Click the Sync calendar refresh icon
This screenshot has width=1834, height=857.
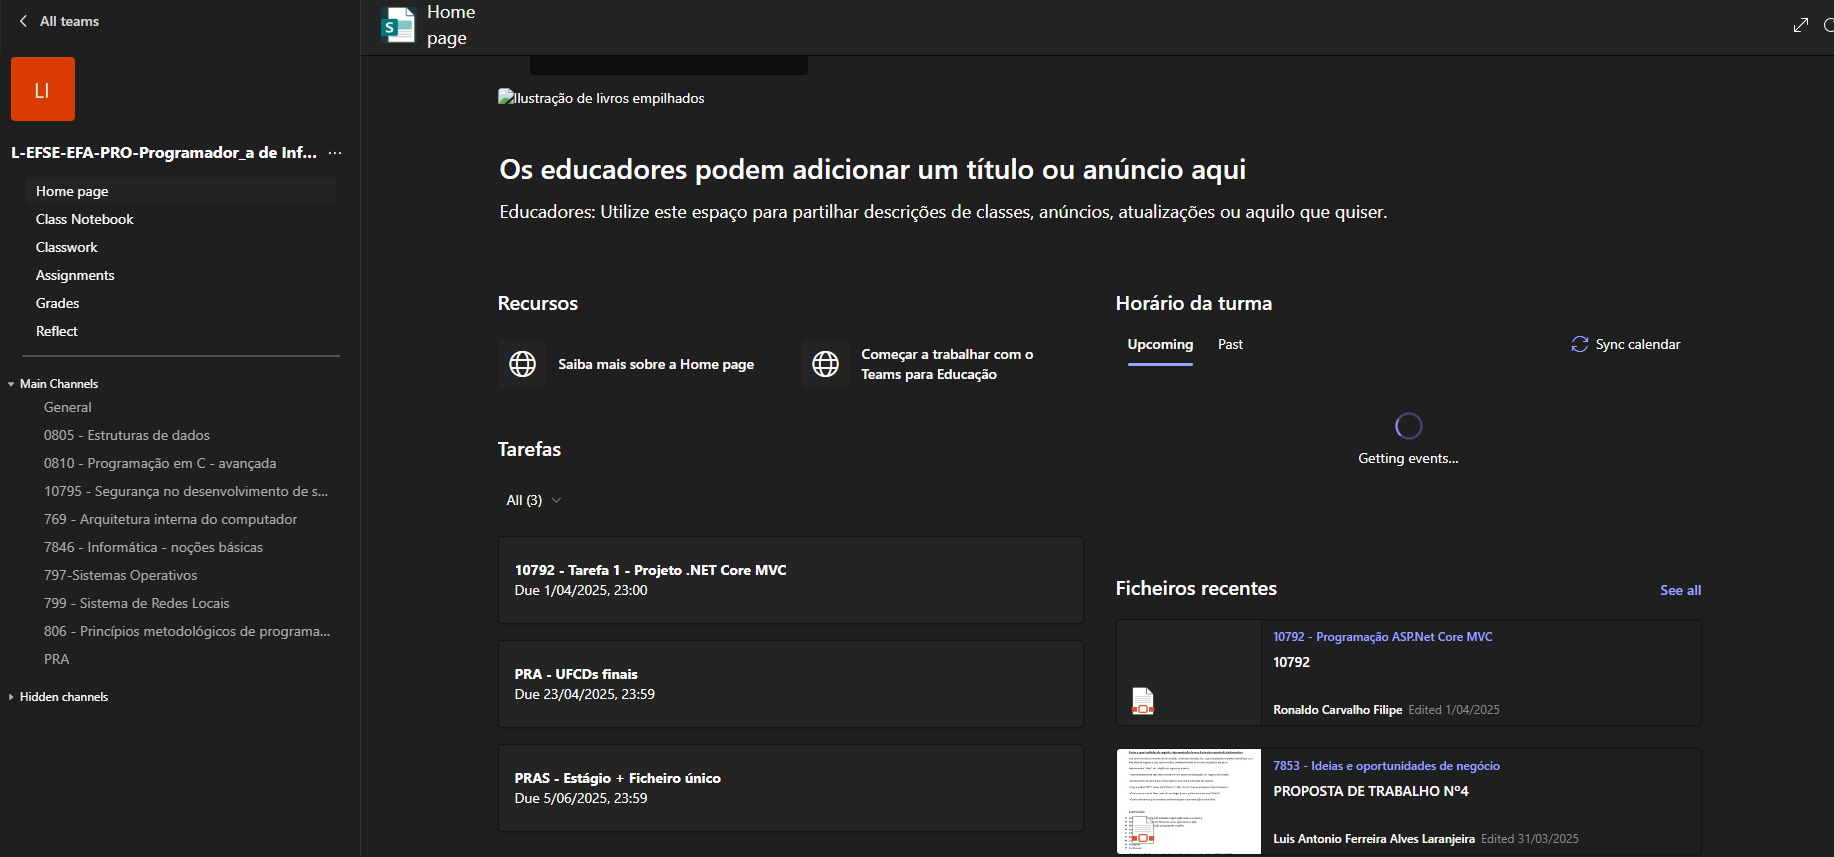click(1580, 344)
